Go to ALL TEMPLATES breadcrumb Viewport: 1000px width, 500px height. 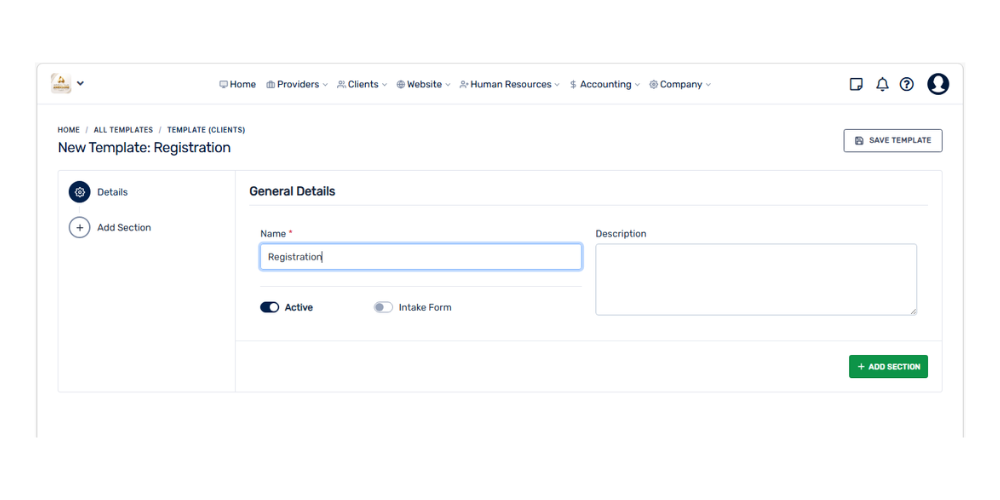pyautogui.click(x=123, y=130)
